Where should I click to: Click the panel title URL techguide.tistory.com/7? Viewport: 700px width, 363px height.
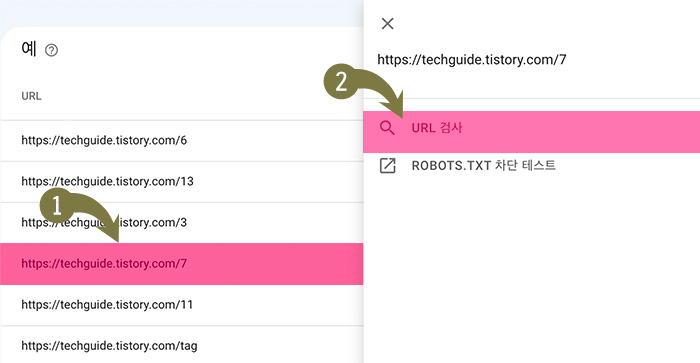pyautogui.click(x=472, y=60)
